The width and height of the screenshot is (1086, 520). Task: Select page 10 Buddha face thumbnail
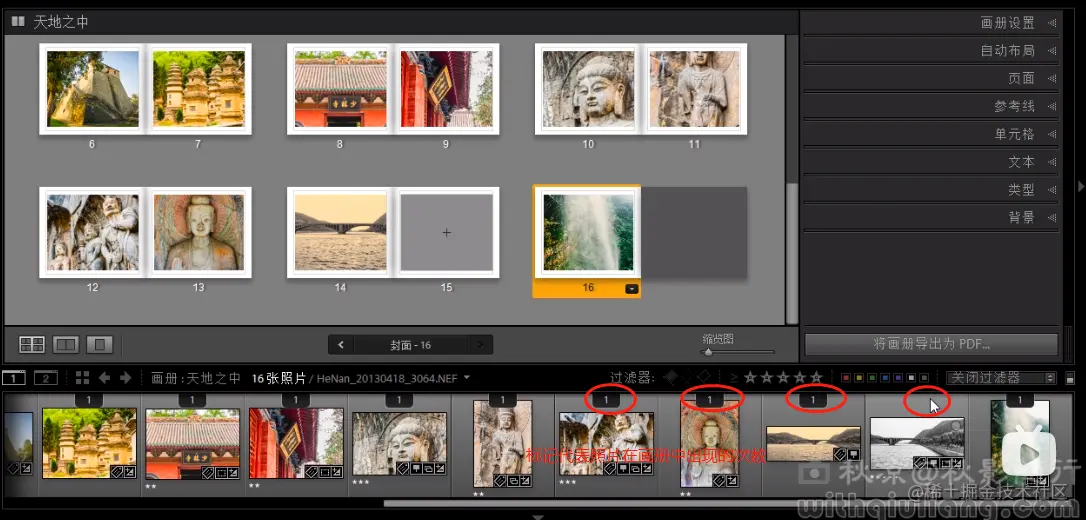[x=589, y=89]
